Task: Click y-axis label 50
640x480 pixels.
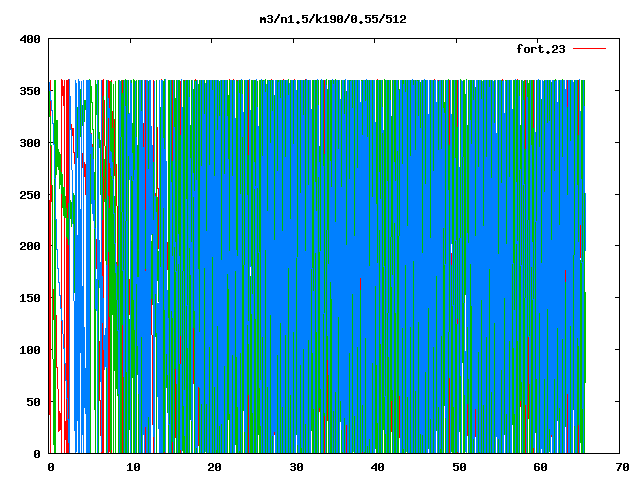Action: pos(33,402)
